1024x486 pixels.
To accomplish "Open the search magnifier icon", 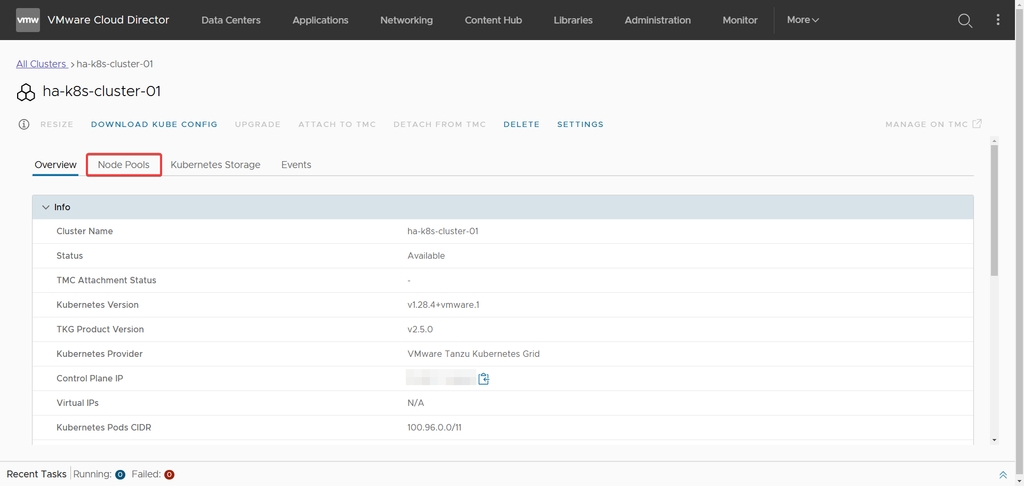I will (965, 20).
